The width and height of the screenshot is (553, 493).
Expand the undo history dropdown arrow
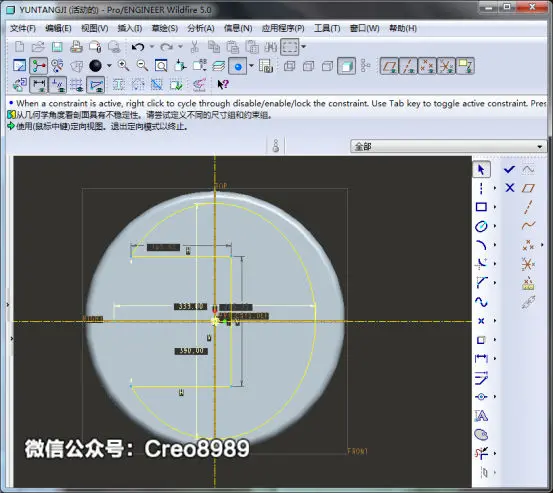(x=152, y=47)
